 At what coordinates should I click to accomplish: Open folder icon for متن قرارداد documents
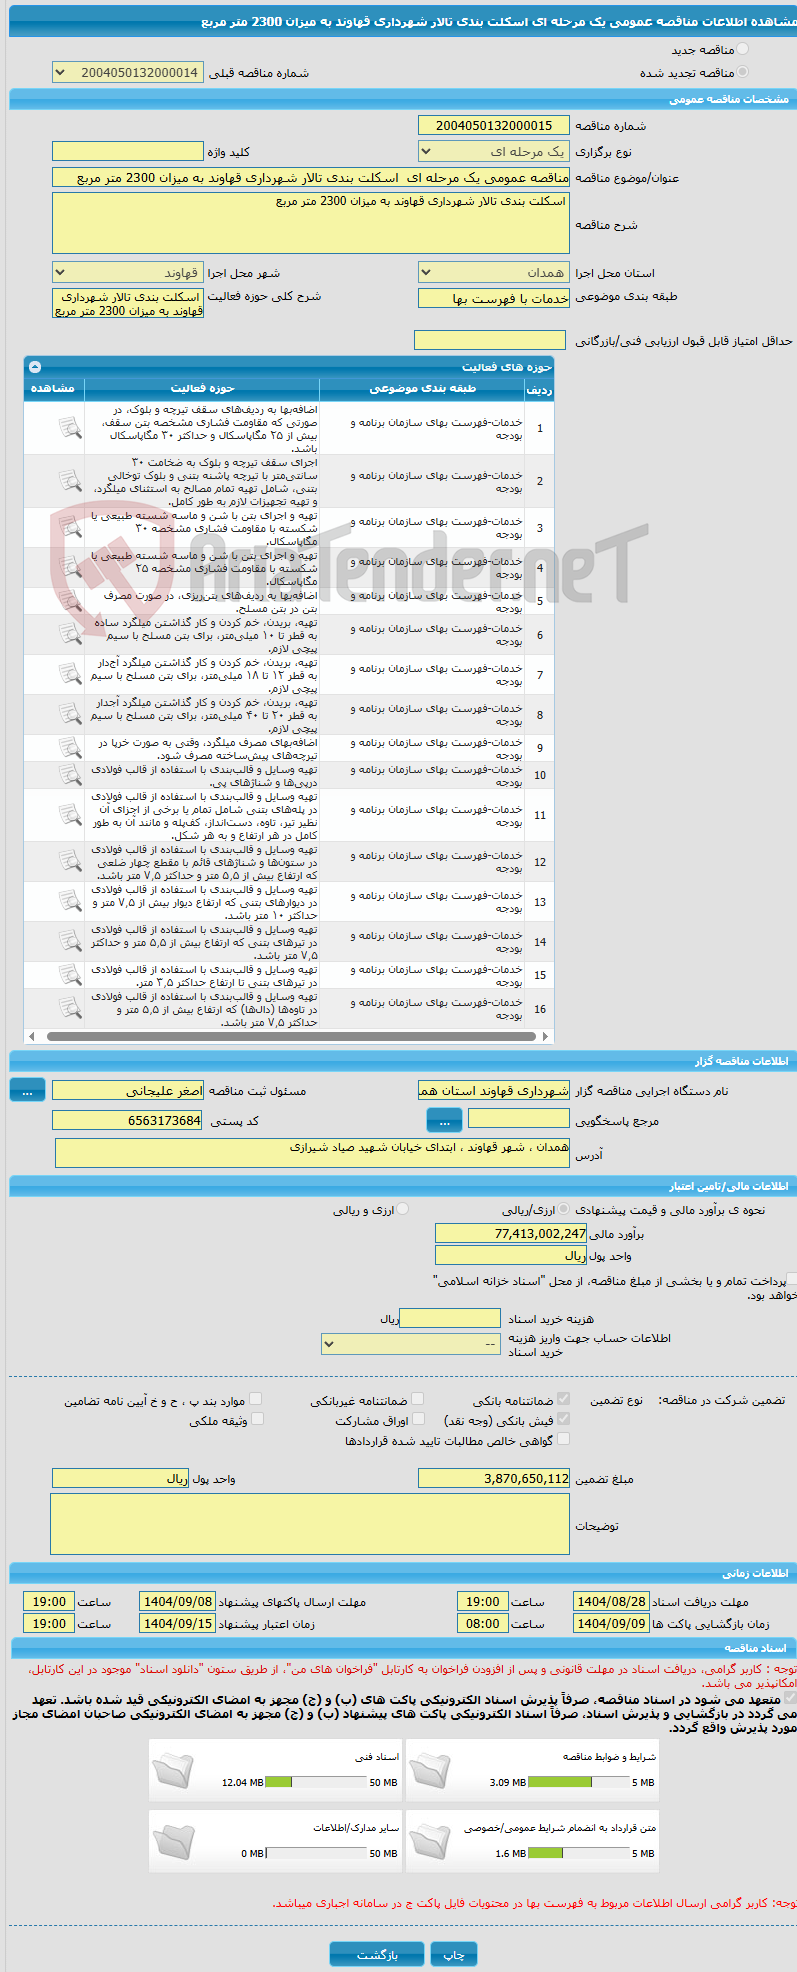click(430, 1842)
